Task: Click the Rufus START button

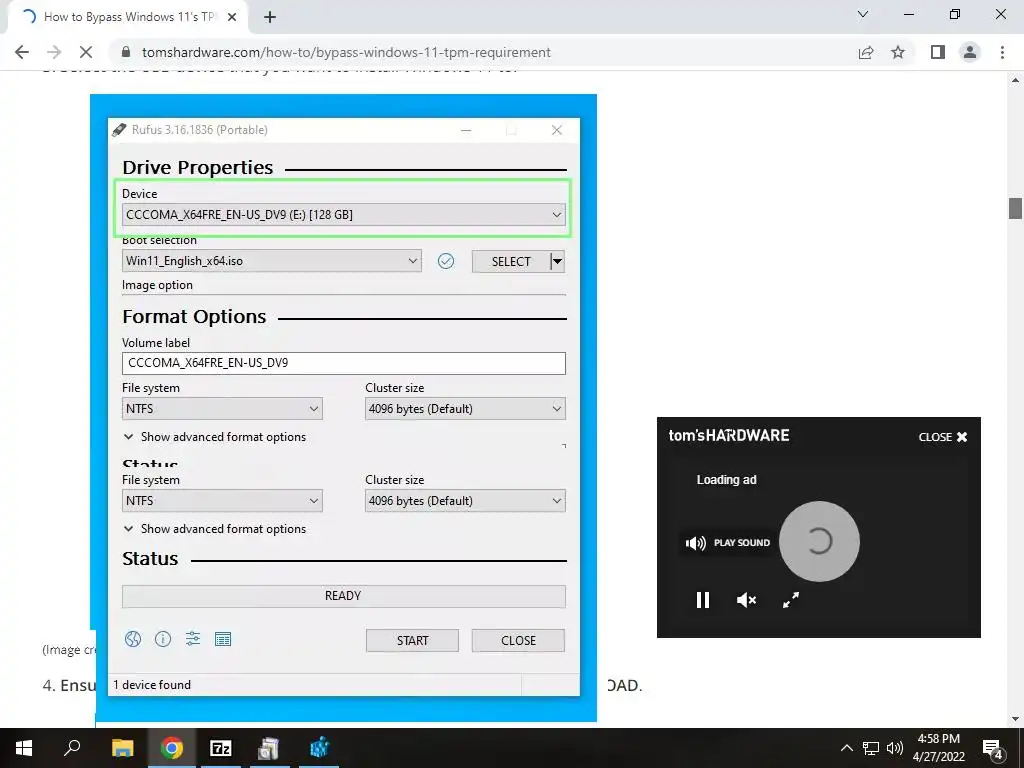Action: pos(412,641)
